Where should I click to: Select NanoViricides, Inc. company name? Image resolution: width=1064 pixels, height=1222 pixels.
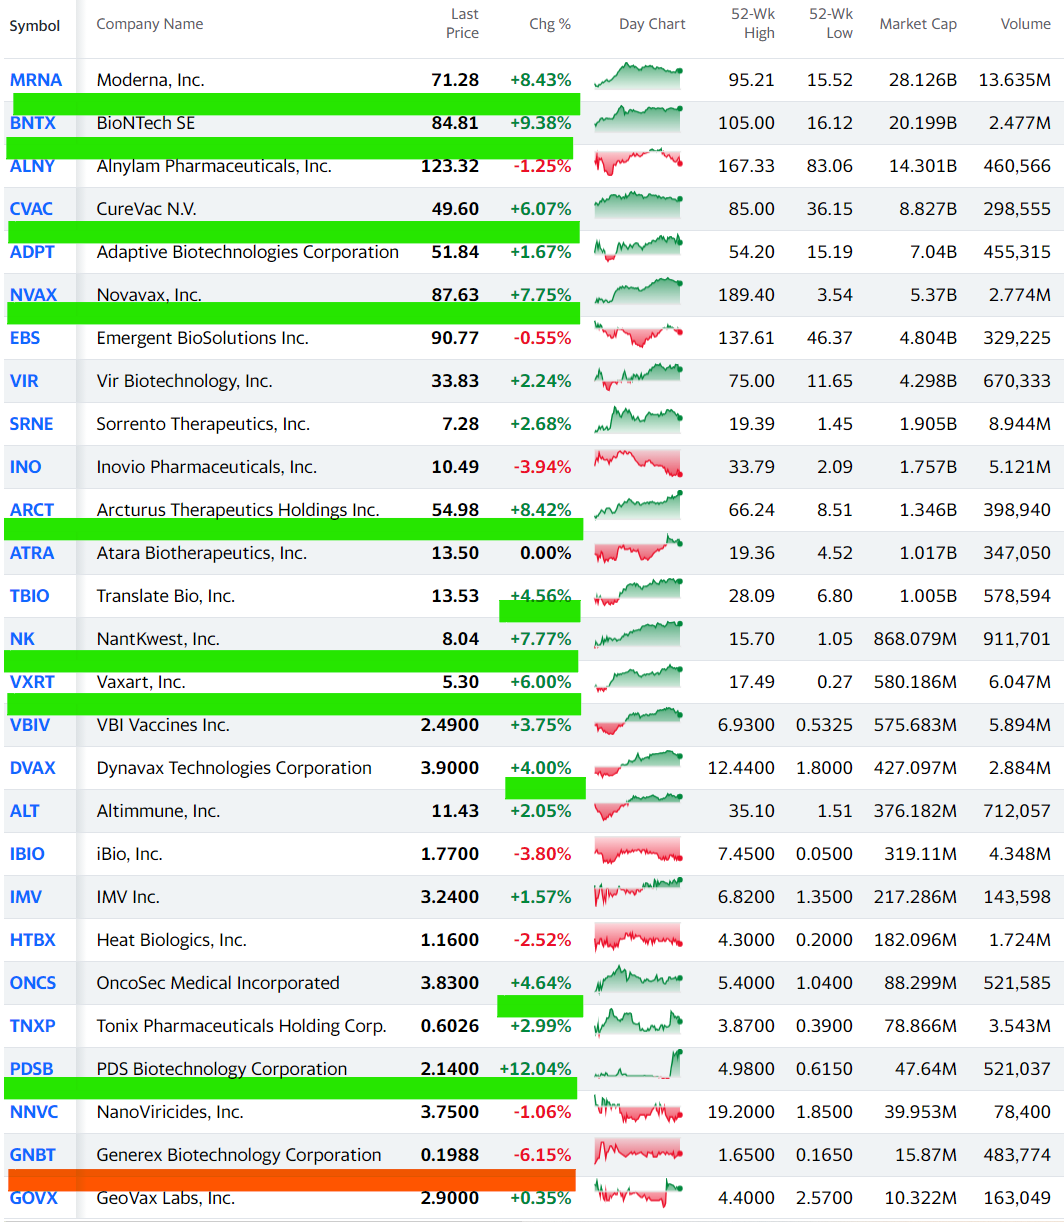click(x=170, y=1112)
